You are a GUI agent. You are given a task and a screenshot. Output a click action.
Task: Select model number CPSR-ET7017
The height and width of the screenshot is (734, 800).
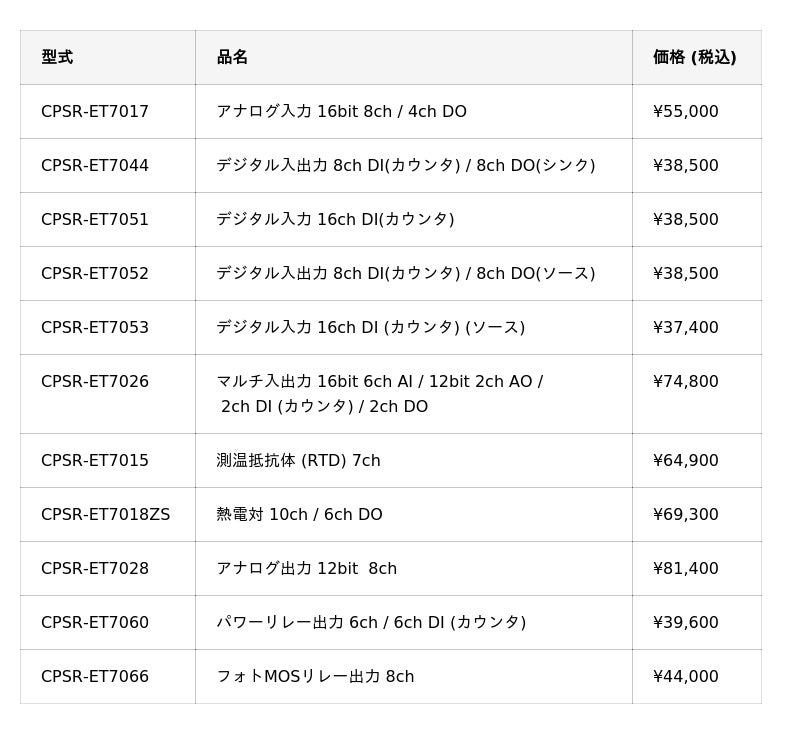(95, 111)
